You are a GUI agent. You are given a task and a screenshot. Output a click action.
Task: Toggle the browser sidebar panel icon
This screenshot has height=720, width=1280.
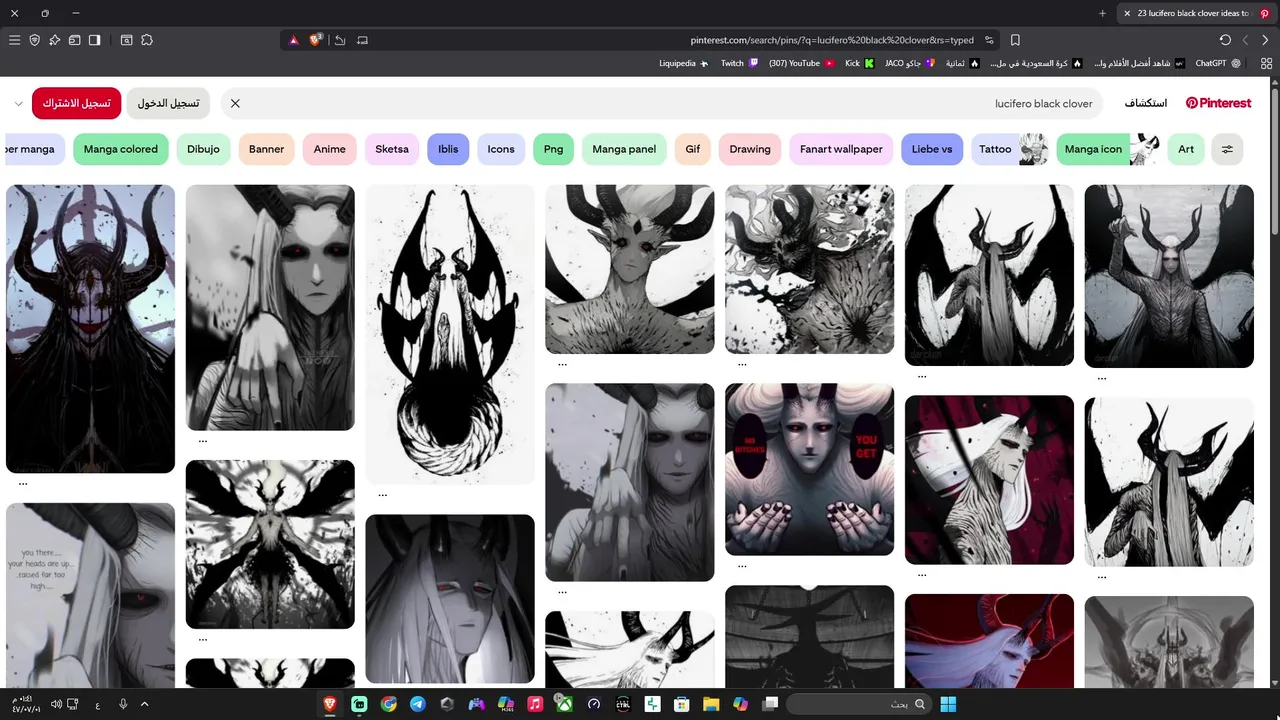pos(94,40)
